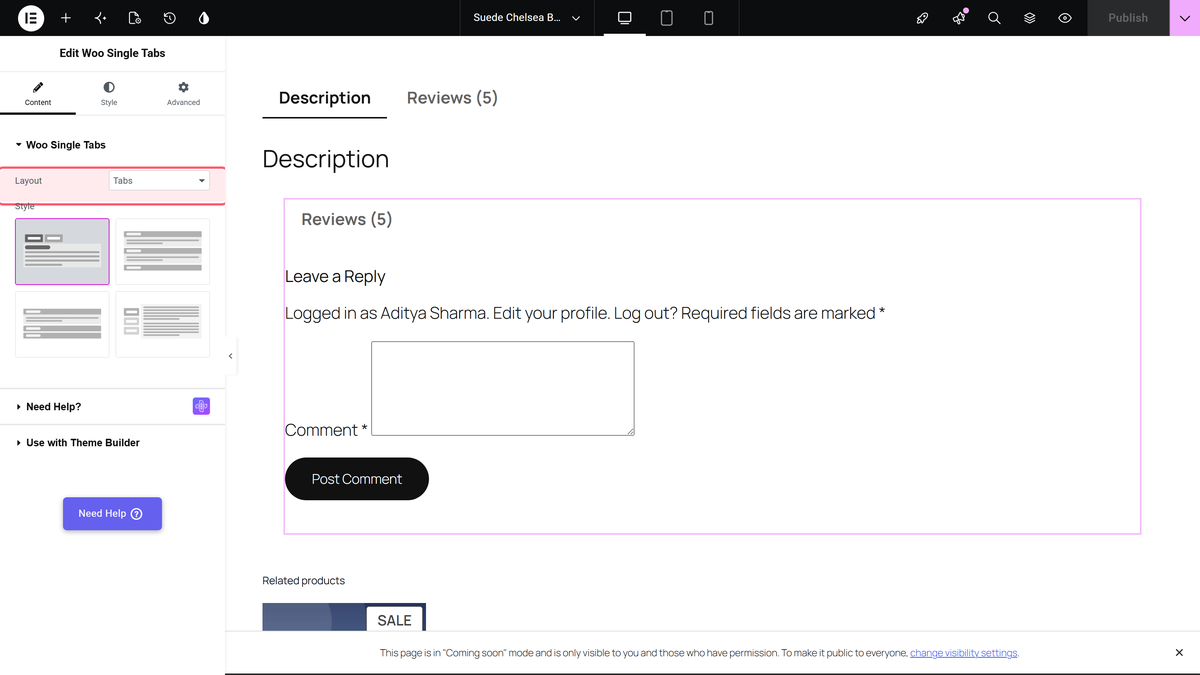Image resolution: width=1200 pixels, height=675 pixels.
Task: Switch to desktop preview mode
Action: [625, 18]
